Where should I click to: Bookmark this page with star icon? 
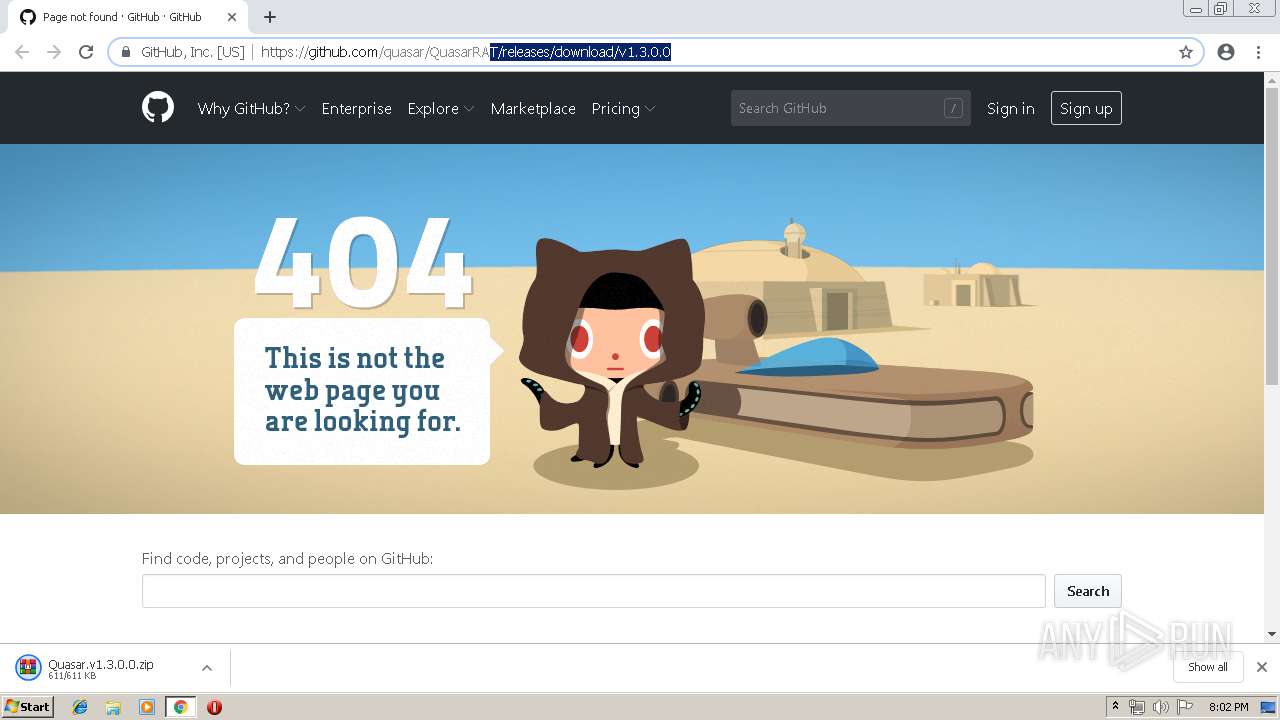(1186, 52)
